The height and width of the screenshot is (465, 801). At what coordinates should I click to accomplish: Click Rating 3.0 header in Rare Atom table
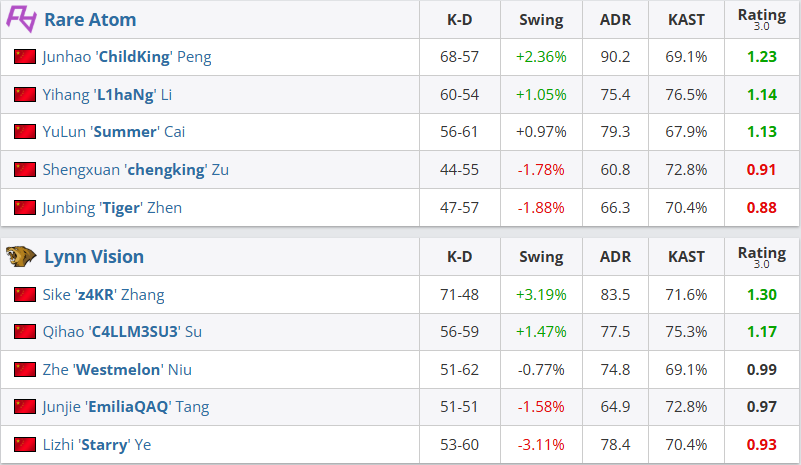coord(762,19)
